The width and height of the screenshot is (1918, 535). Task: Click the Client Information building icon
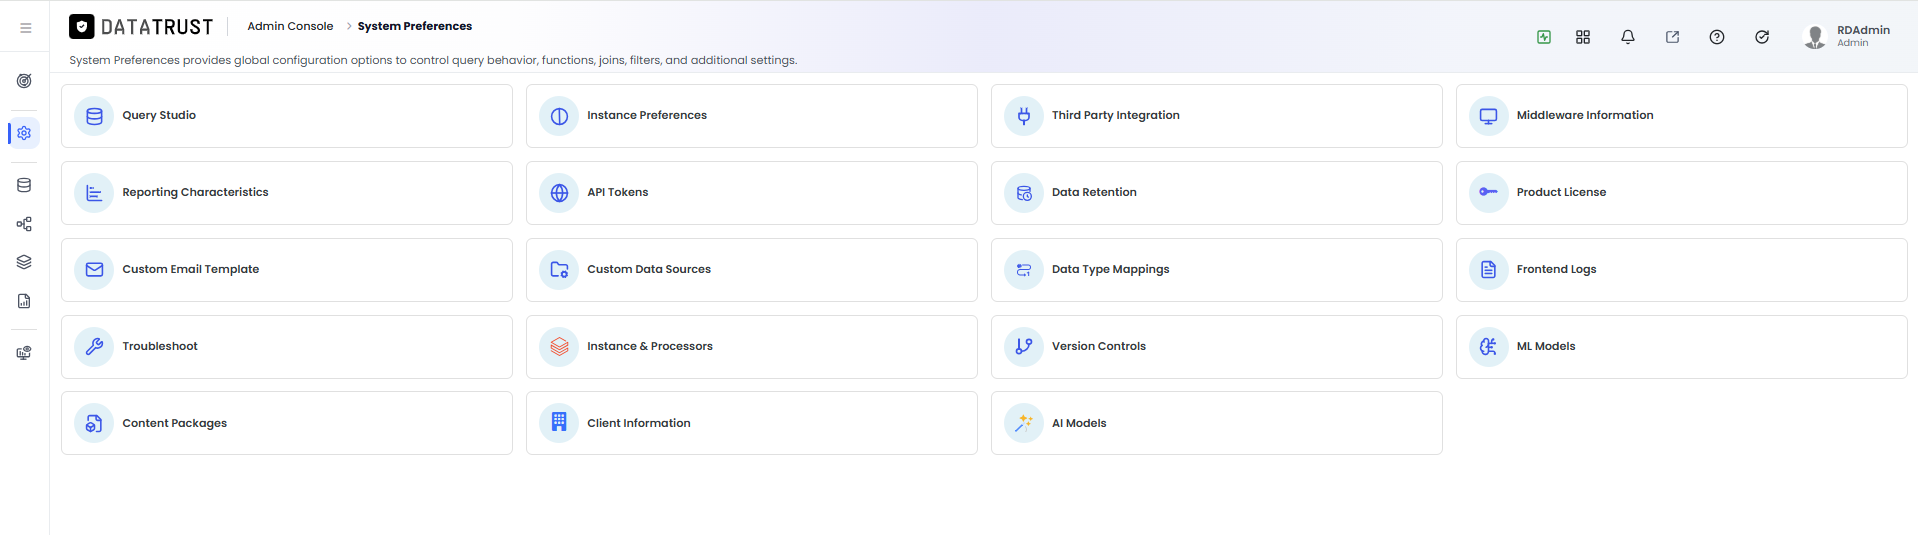pos(559,424)
